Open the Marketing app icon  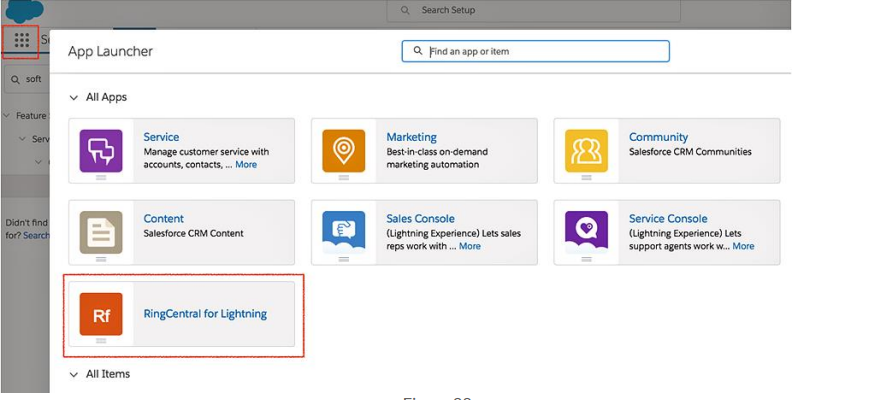tap(343, 150)
